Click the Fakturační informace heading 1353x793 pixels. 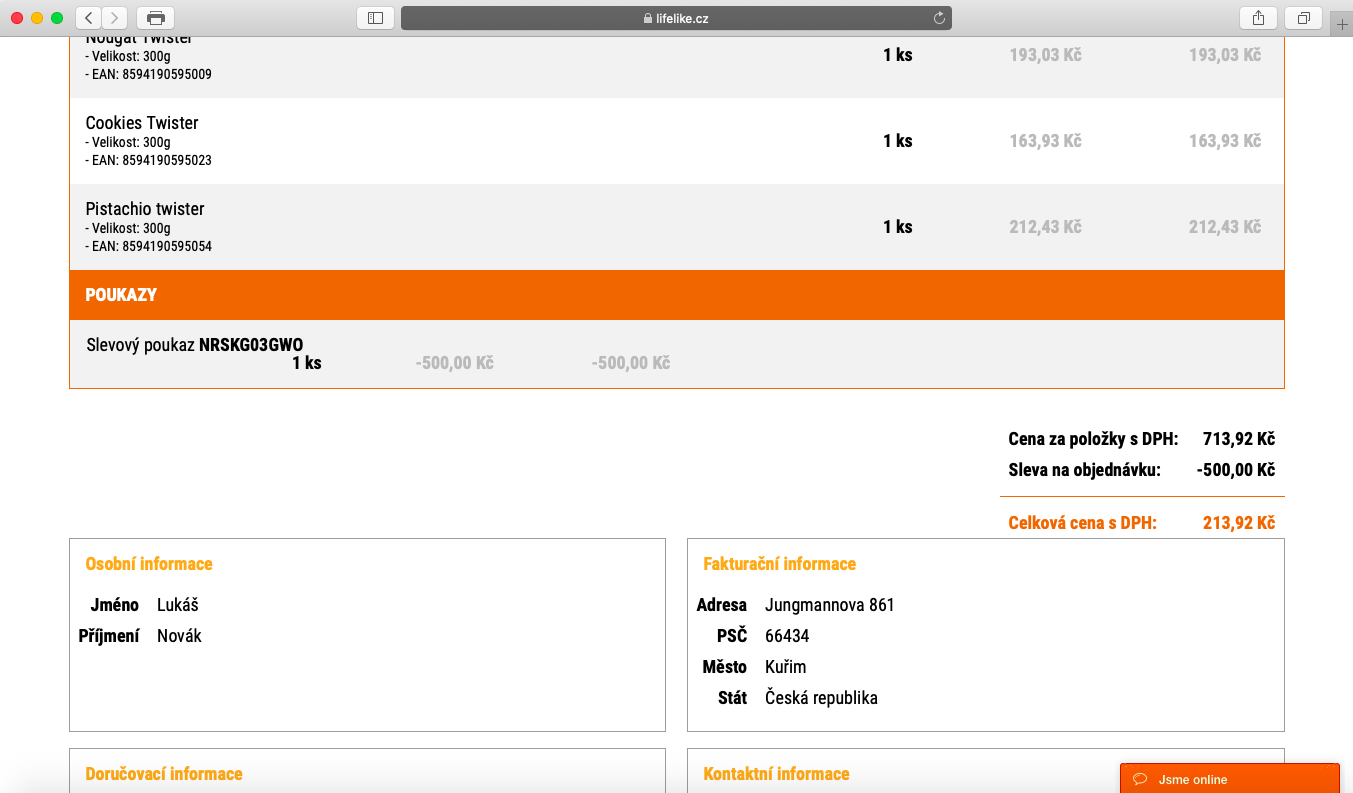[x=779, y=564]
